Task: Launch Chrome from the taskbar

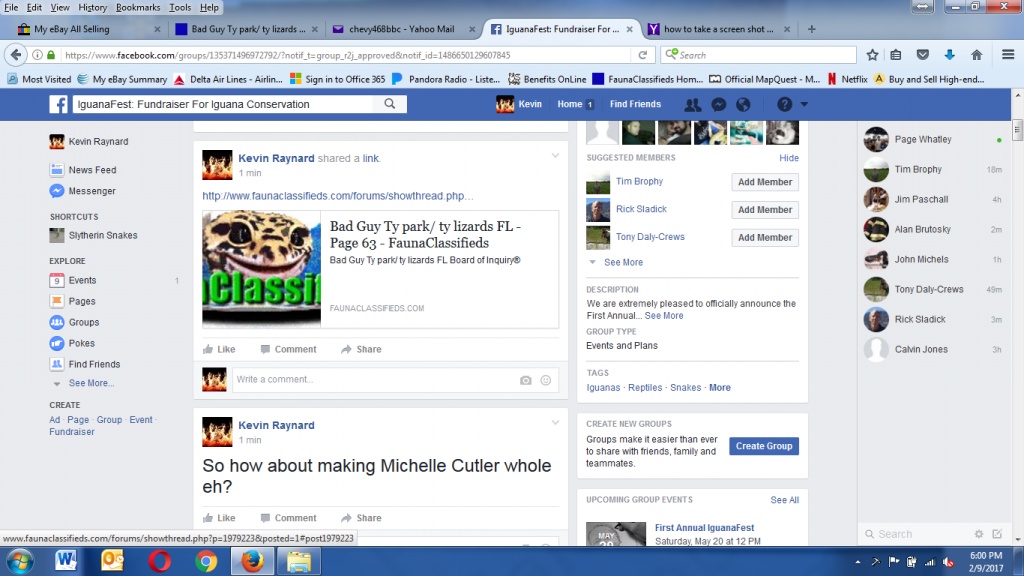Action: tap(206, 562)
